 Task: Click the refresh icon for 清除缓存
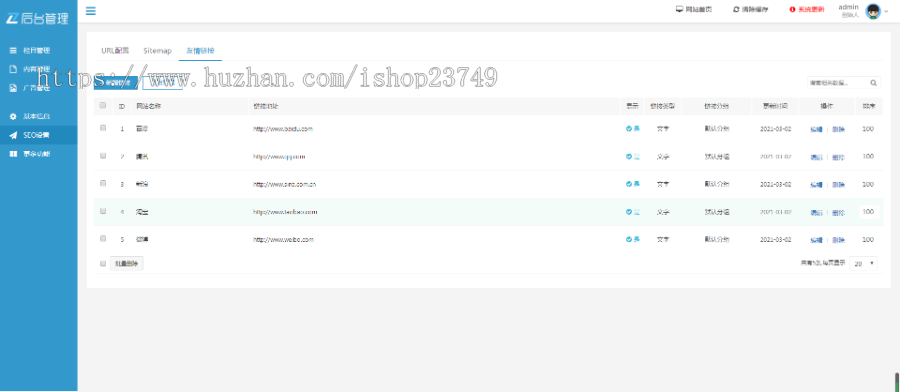(x=736, y=9)
